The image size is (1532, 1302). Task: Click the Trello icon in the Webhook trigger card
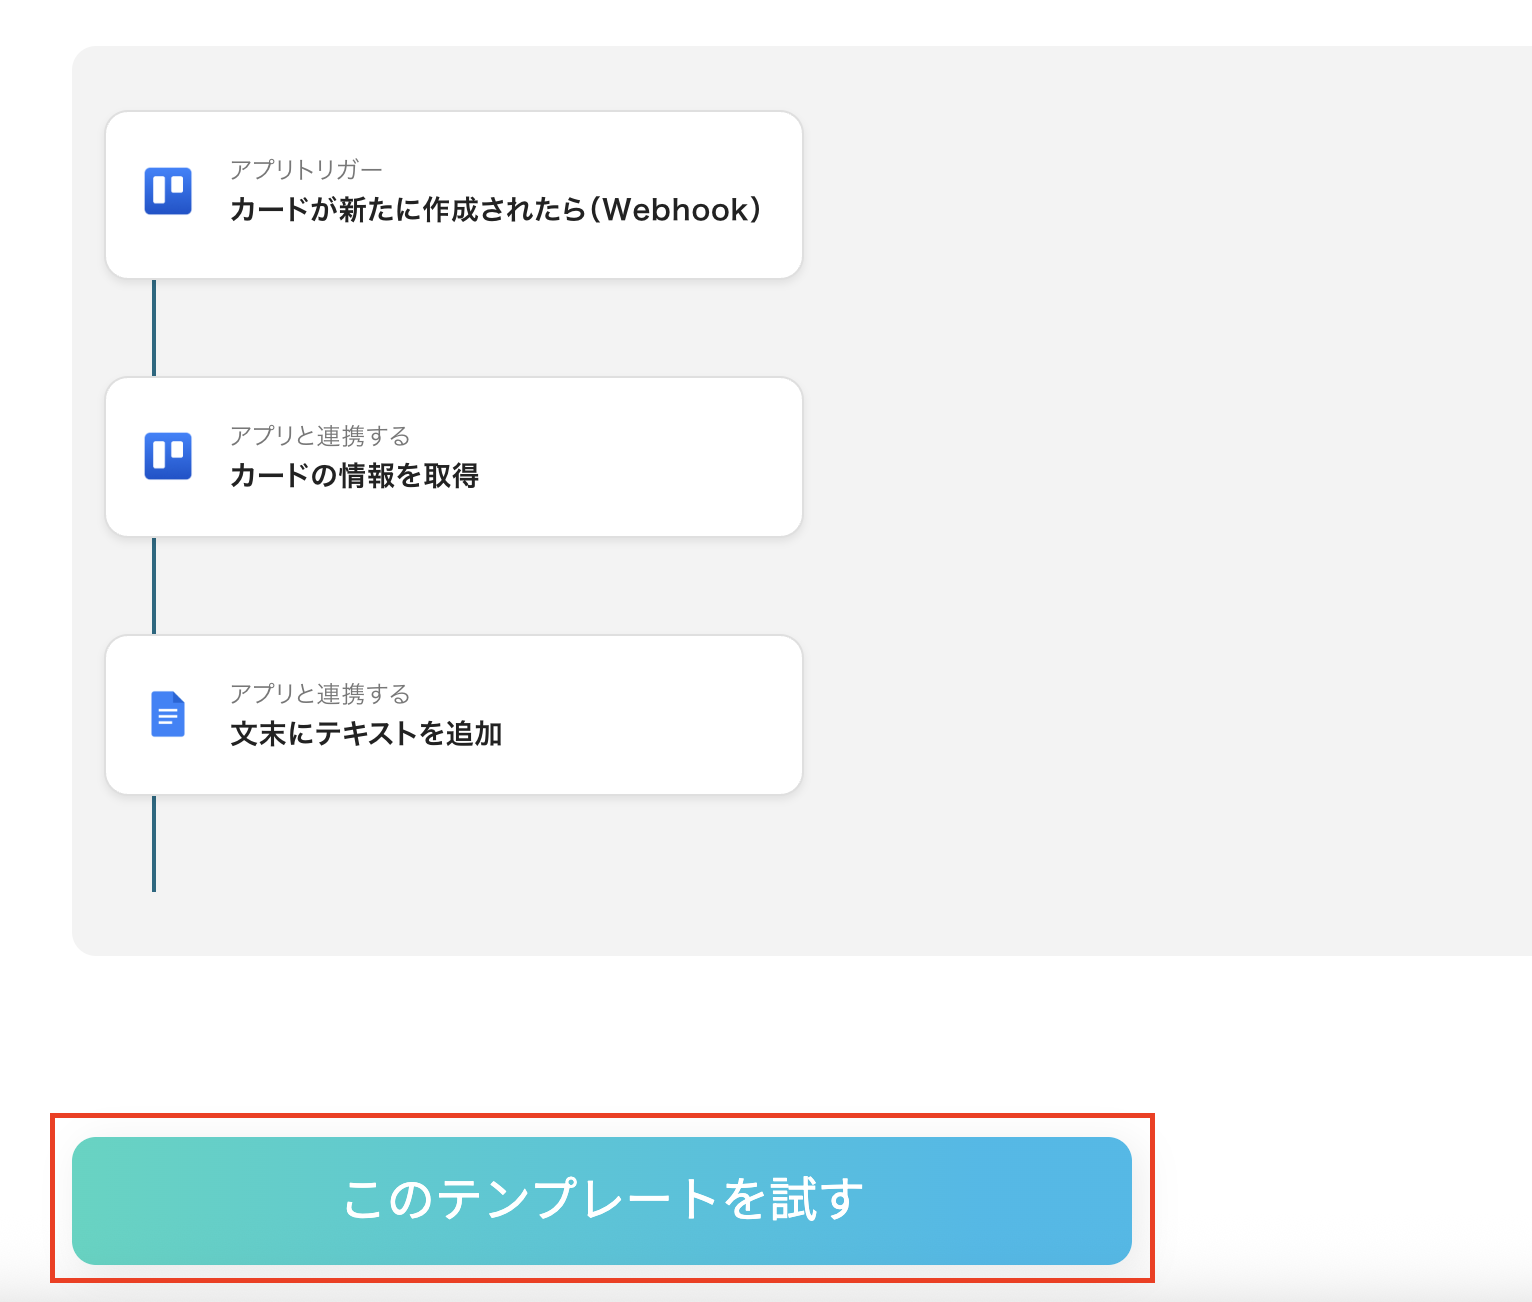point(168,191)
